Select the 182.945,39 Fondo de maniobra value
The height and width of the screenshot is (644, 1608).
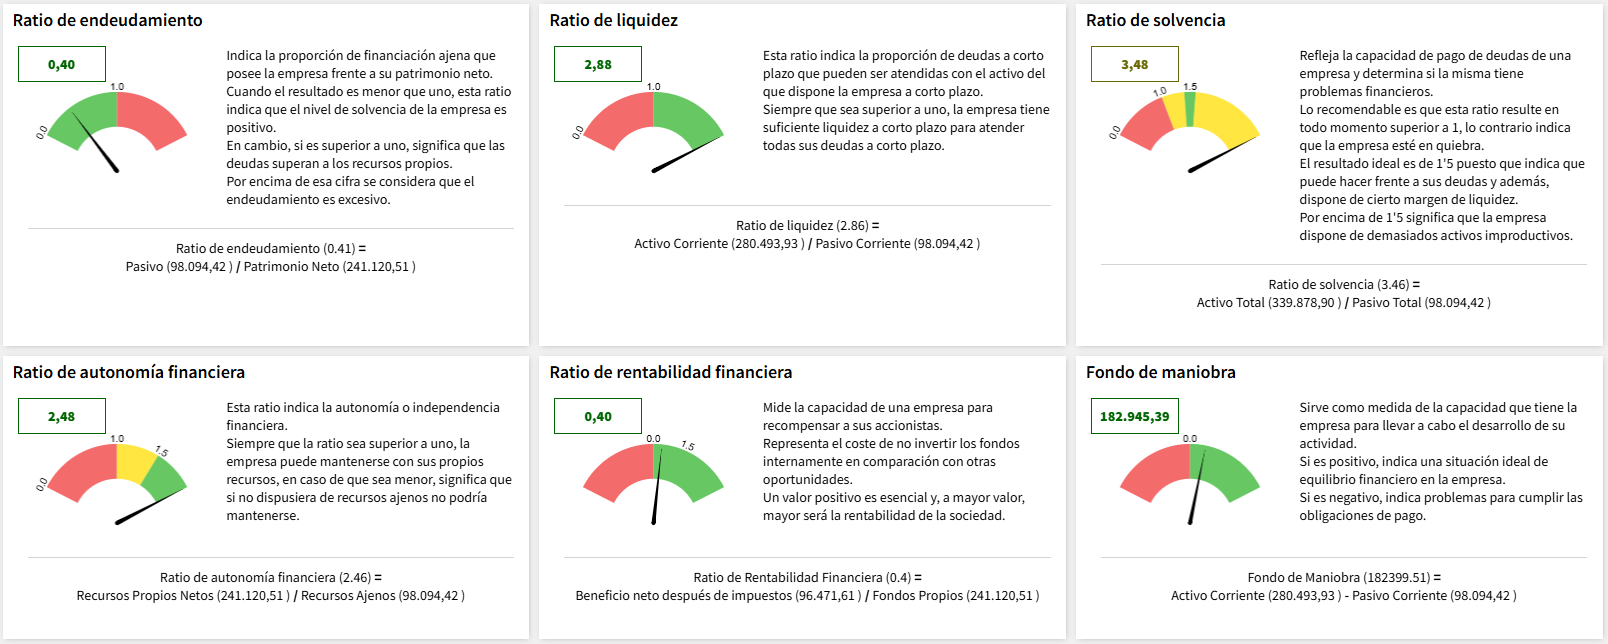1135,417
